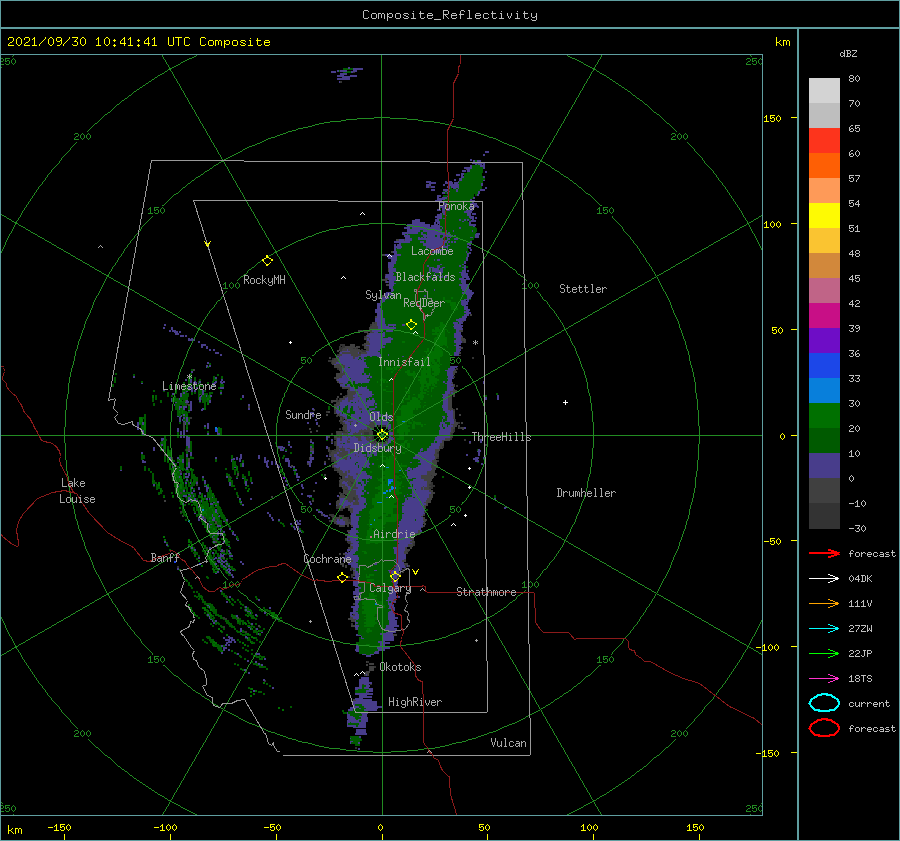Click the yellow diamond marker beside RockyMH
The height and width of the screenshot is (841, 900).
click(x=267, y=261)
